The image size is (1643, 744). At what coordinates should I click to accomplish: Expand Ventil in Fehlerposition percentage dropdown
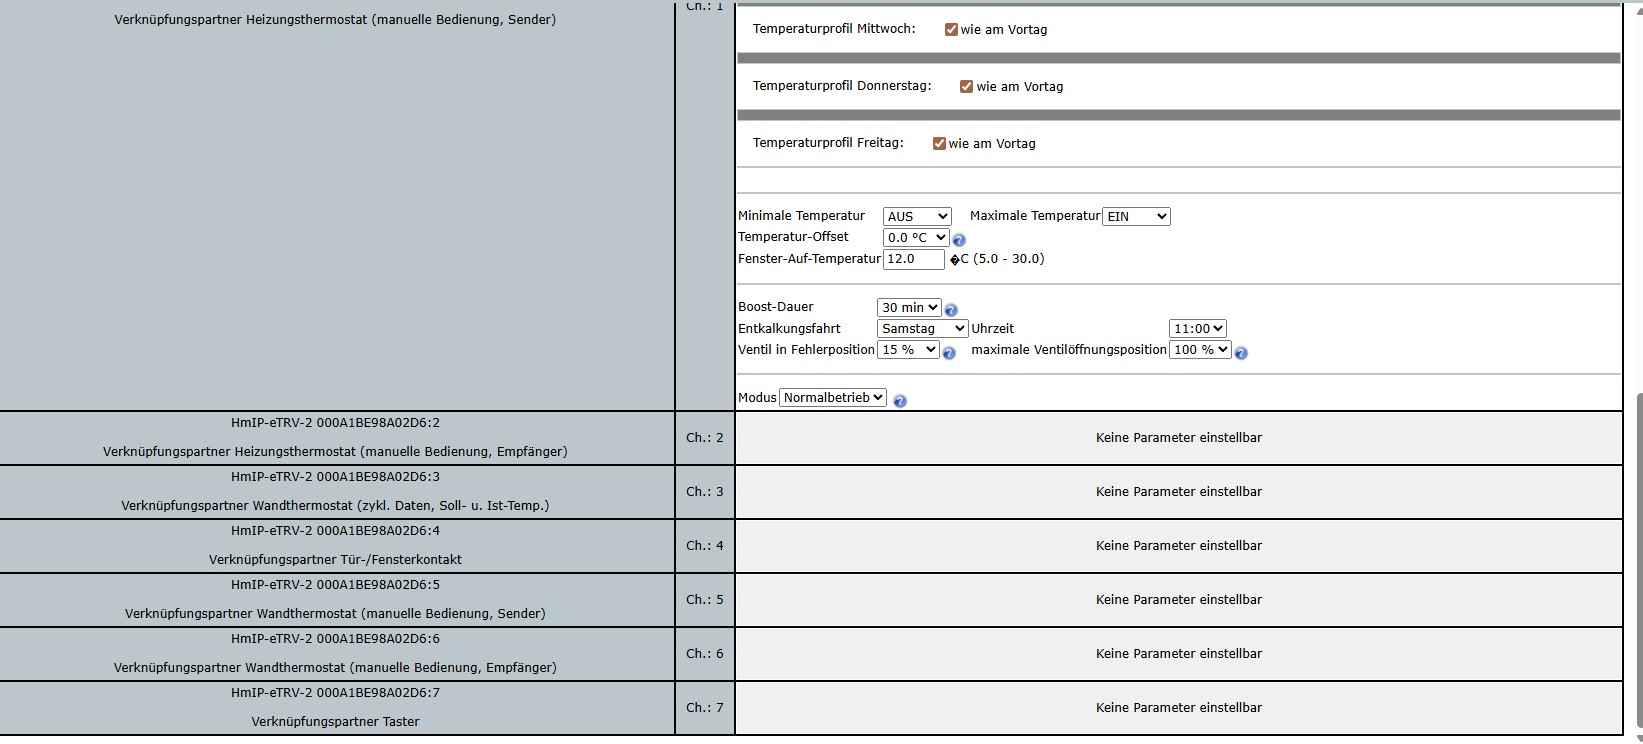pyautogui.click(x=908, y=350)
